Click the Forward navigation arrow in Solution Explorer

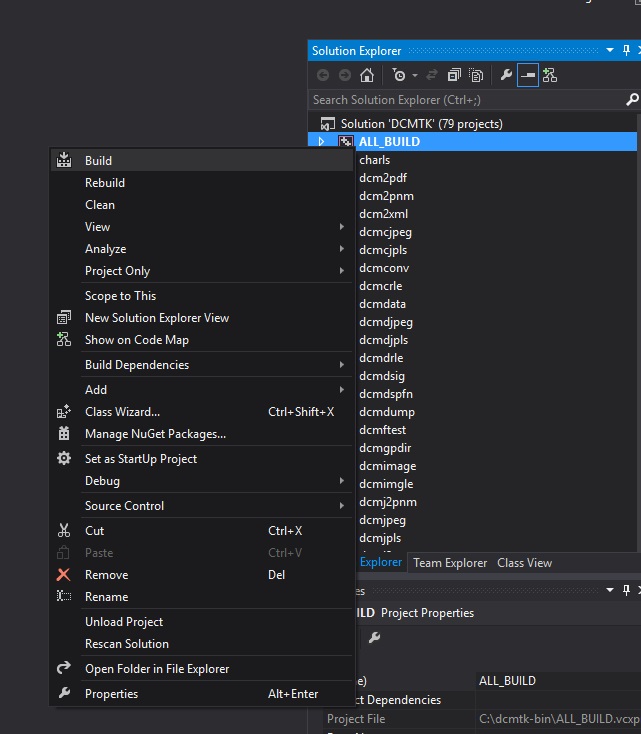pyautogui.click(x=345, y=75)
